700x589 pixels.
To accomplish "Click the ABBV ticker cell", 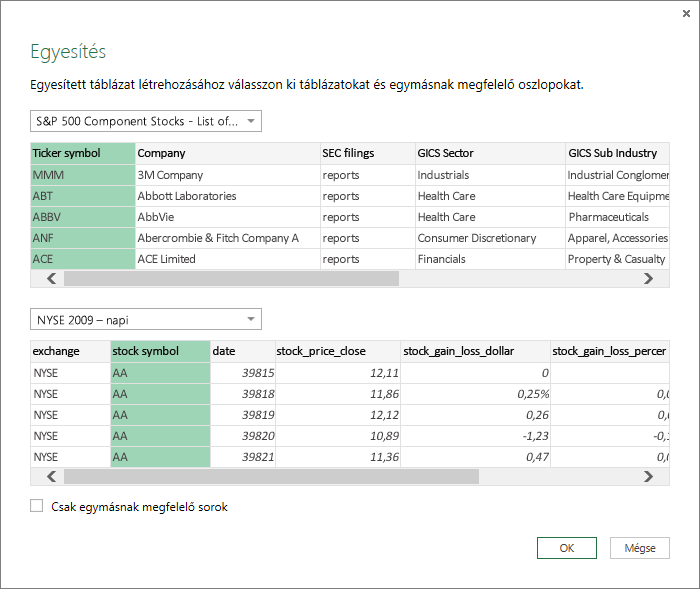I will (x=83, y=217).
